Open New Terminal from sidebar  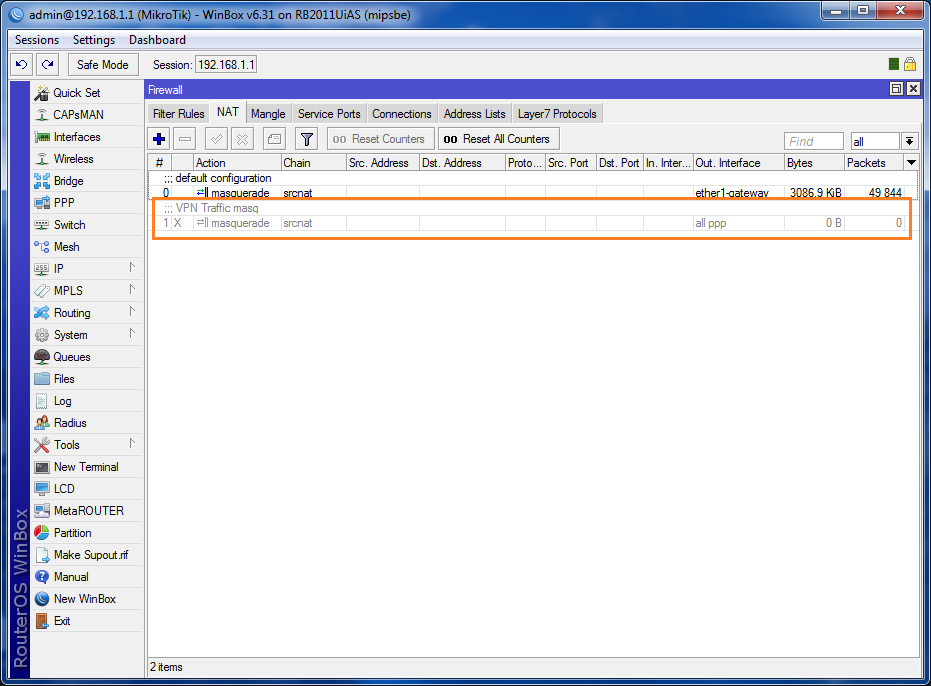tap(87, 467)
